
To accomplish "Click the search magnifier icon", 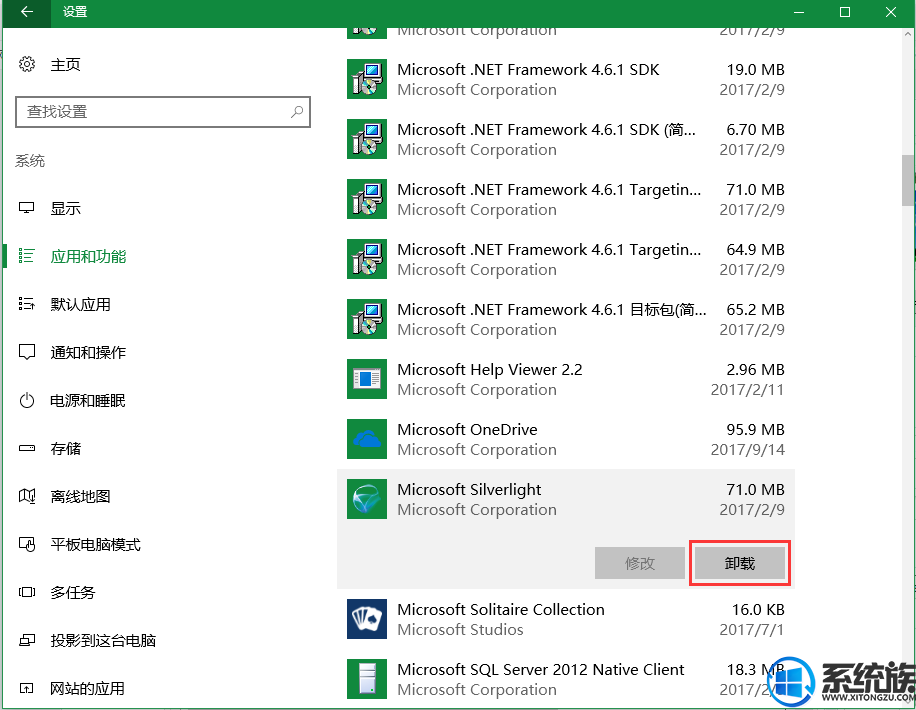I will 297,111.
